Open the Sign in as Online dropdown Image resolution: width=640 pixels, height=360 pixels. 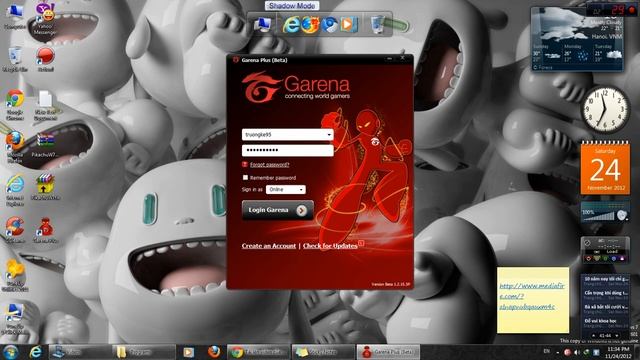285,189
